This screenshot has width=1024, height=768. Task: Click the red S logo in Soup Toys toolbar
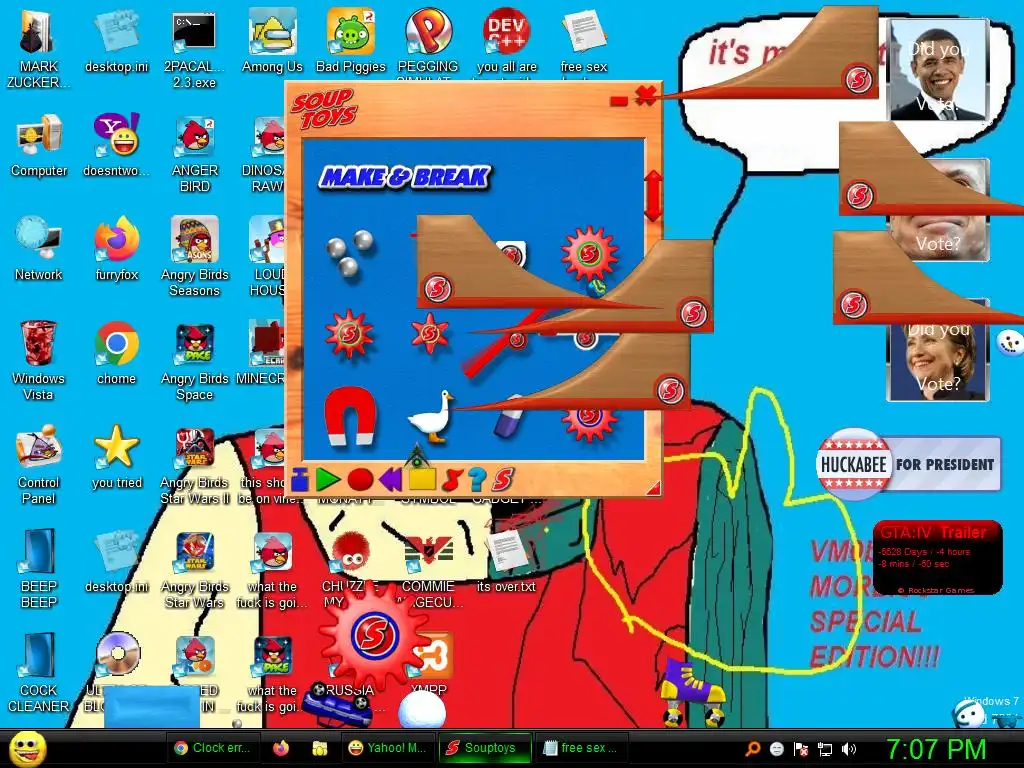coord(503,479)
